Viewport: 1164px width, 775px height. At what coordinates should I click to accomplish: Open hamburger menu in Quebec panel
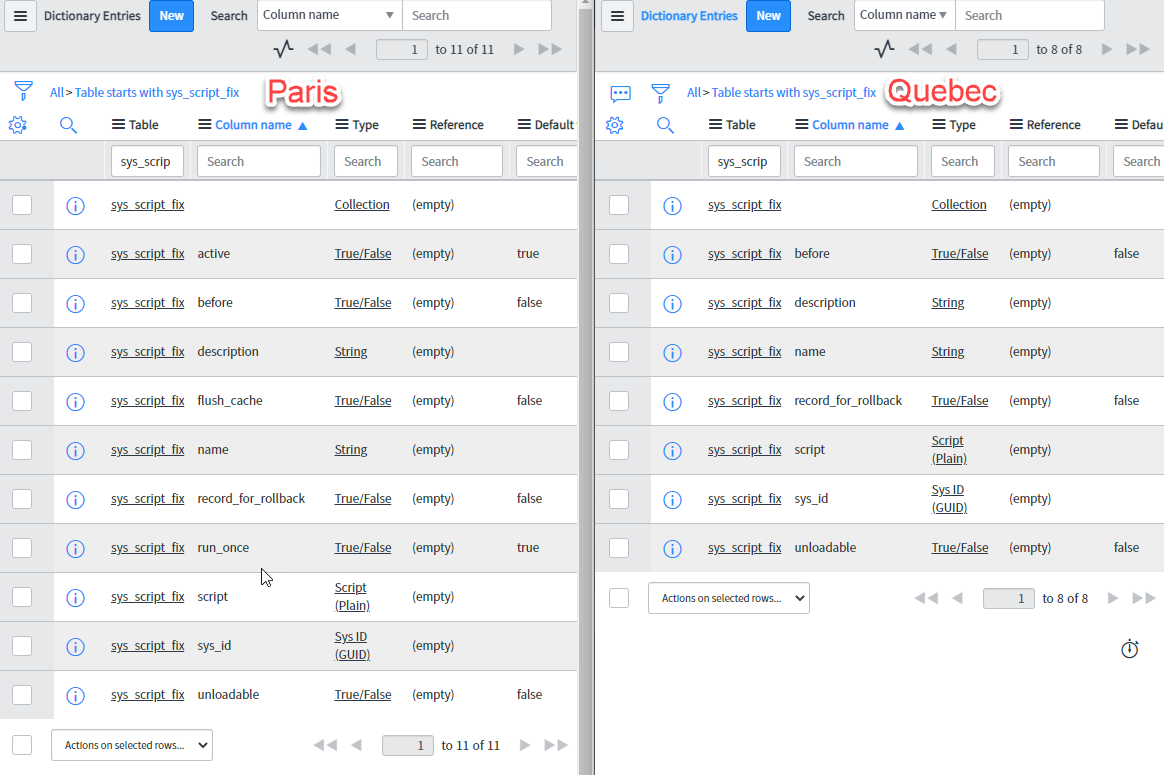[618, 16]
